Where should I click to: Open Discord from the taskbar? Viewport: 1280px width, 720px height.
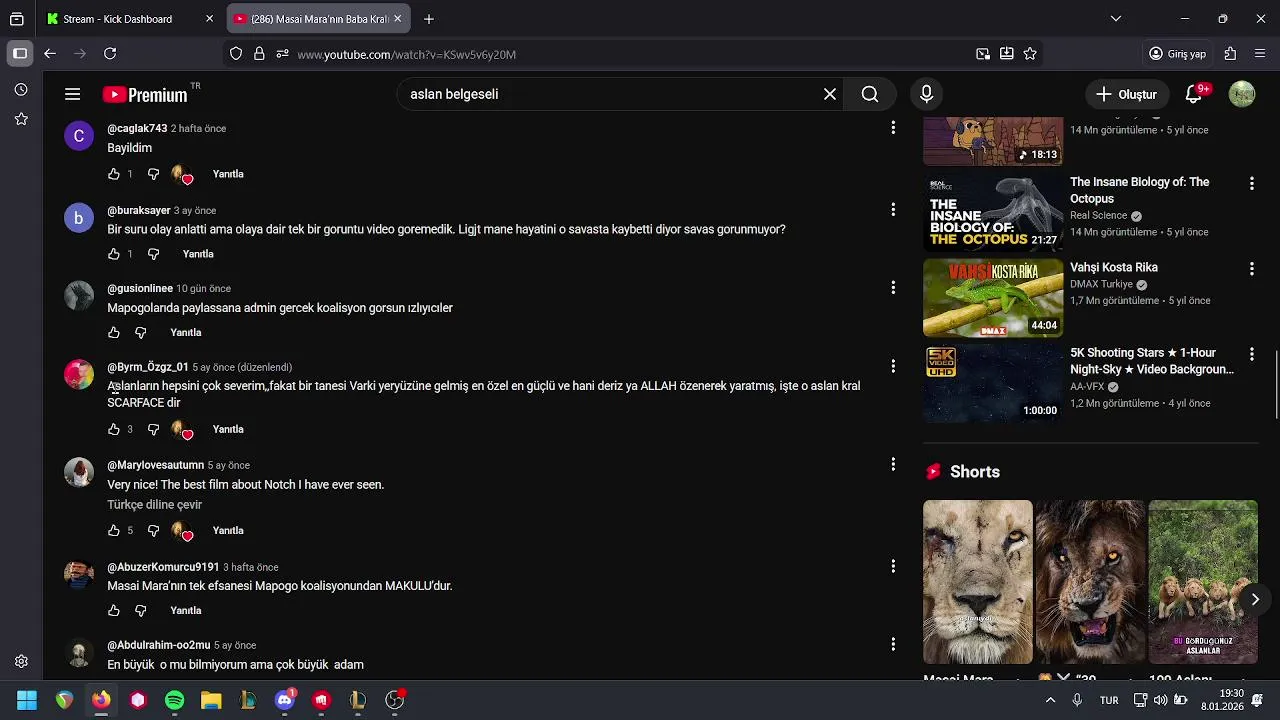(284, 700)
